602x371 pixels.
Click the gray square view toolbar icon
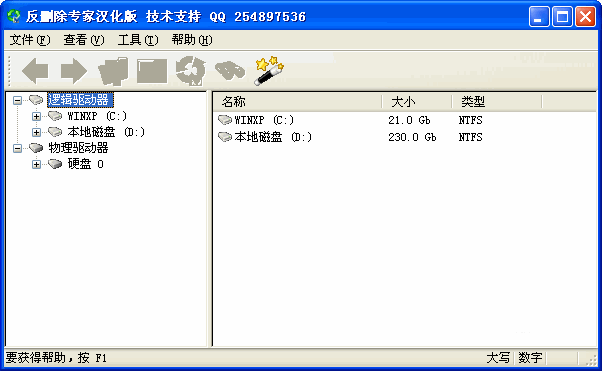[152, 71]
